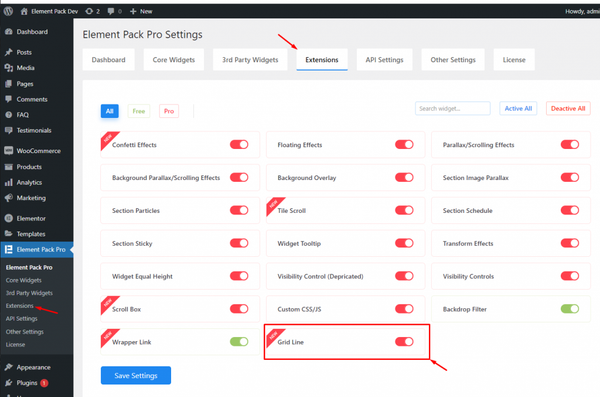Toggle the Grid Line extension switch

(404, 341)
